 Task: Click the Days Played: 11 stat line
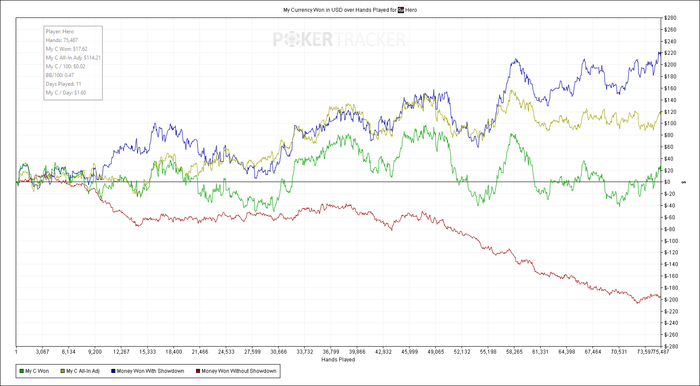(63, 84)
